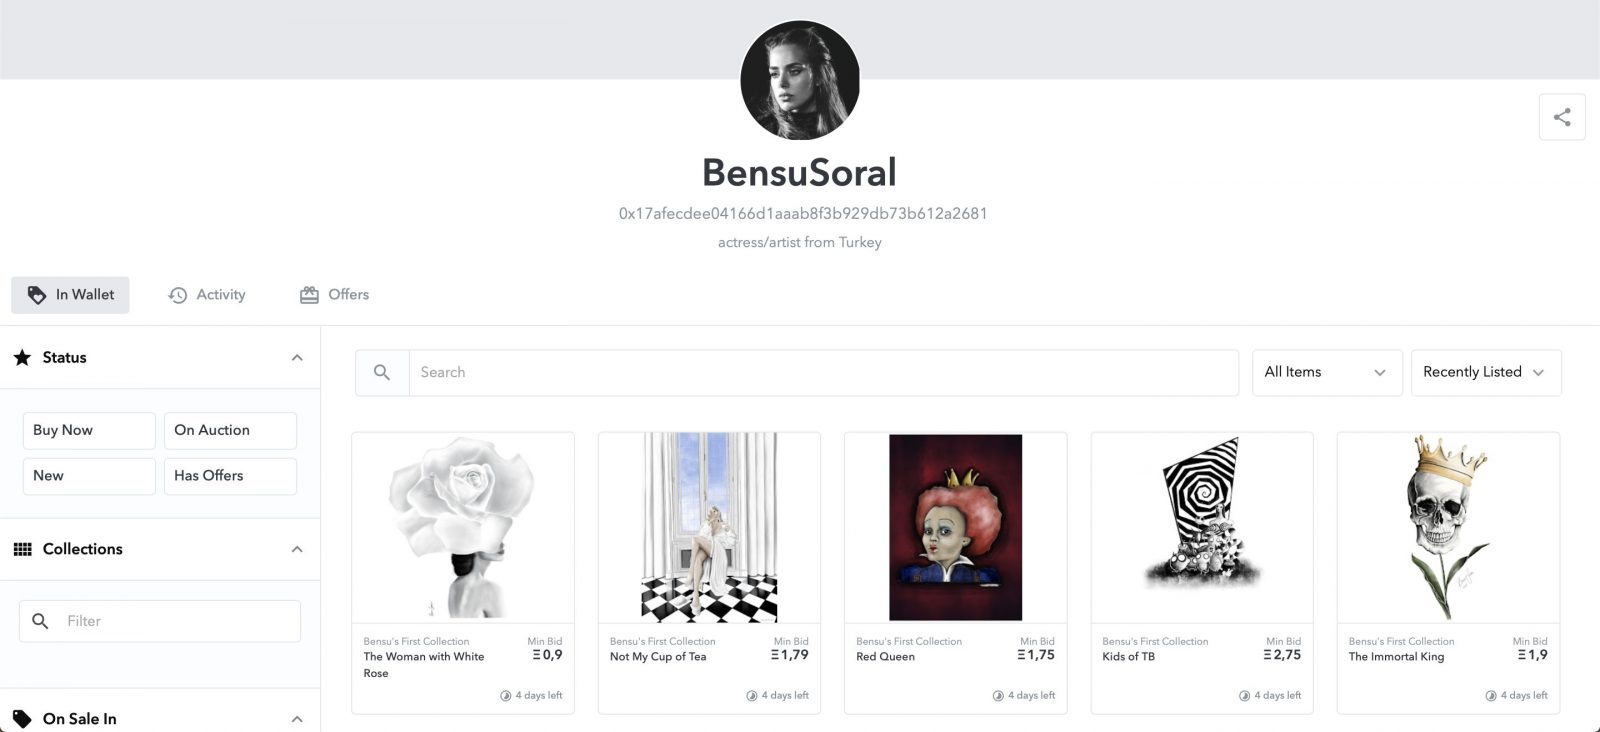Click the share icon button
The width and height of the screenshot is (1600, 732).
(1562, 117)
